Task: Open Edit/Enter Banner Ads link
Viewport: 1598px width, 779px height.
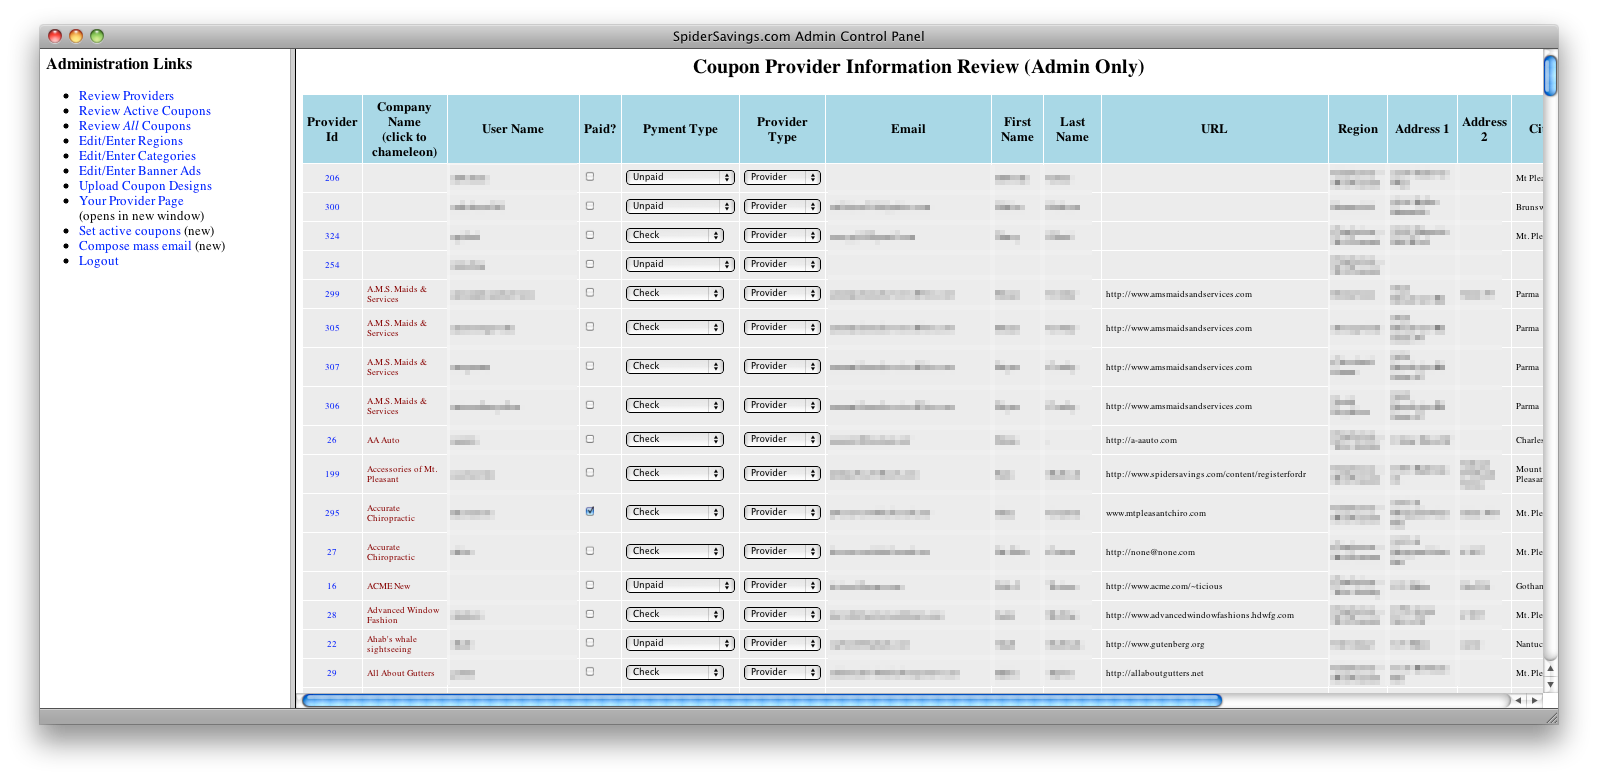Action: point(140,171)
